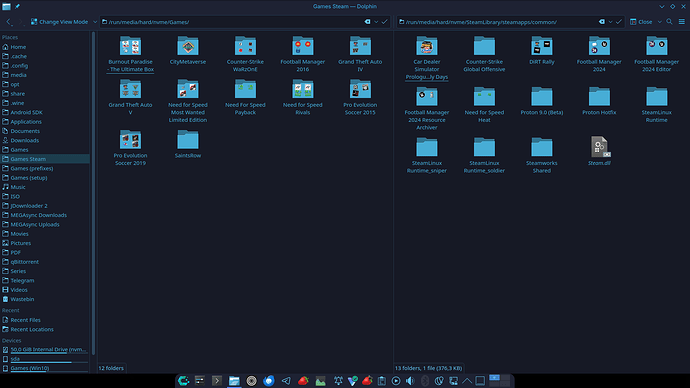Open the Close split dropdown arrow

[659, 22]
